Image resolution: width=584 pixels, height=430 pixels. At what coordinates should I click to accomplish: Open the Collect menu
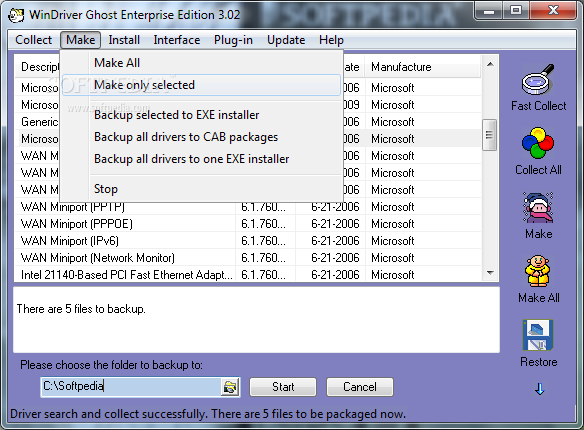(34, 40)
